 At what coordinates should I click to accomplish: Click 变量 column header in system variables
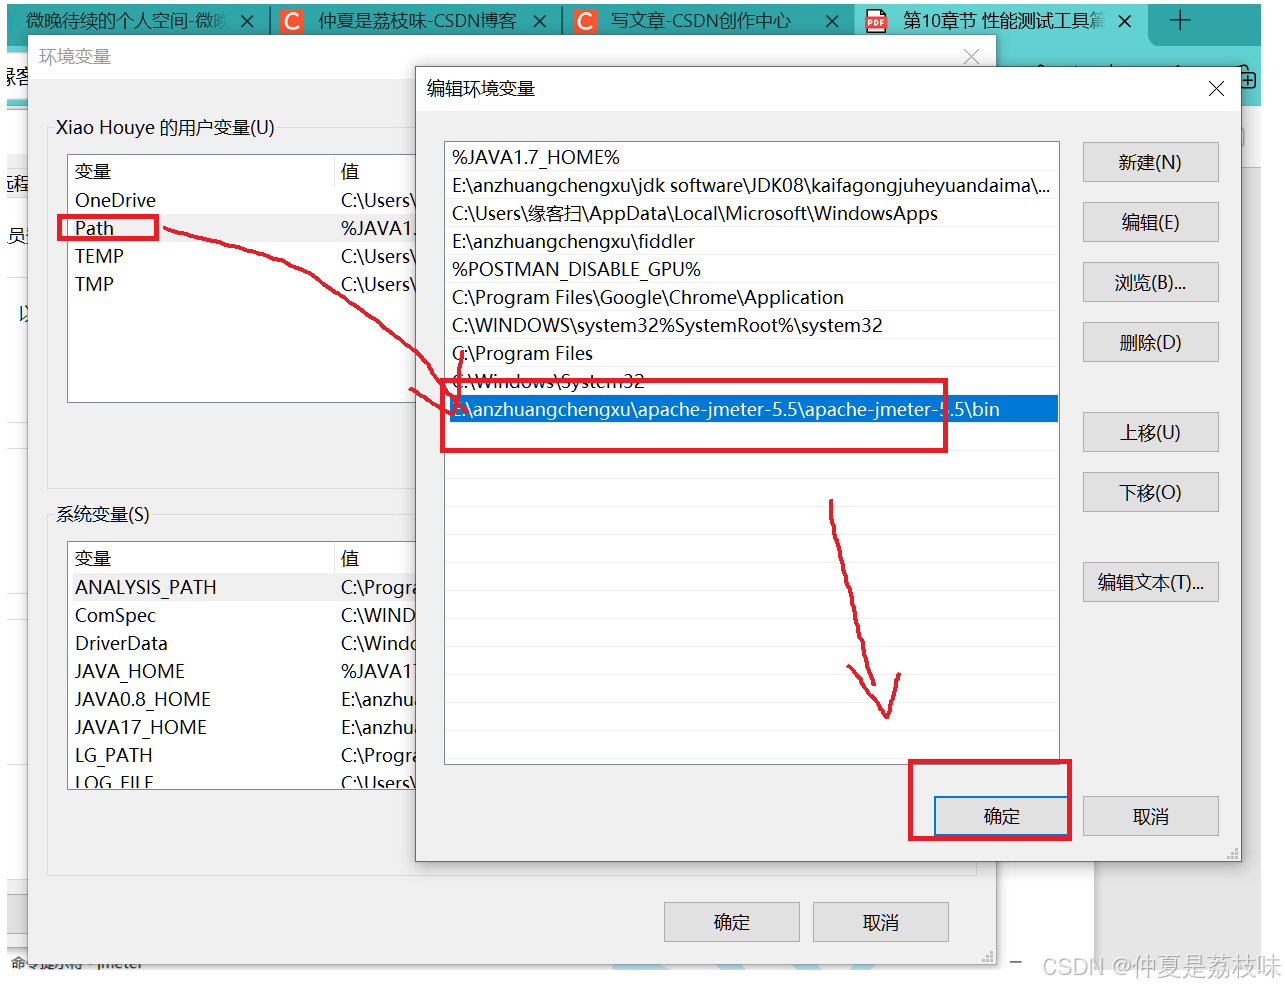pyautogui.click(x=200, y=558)
